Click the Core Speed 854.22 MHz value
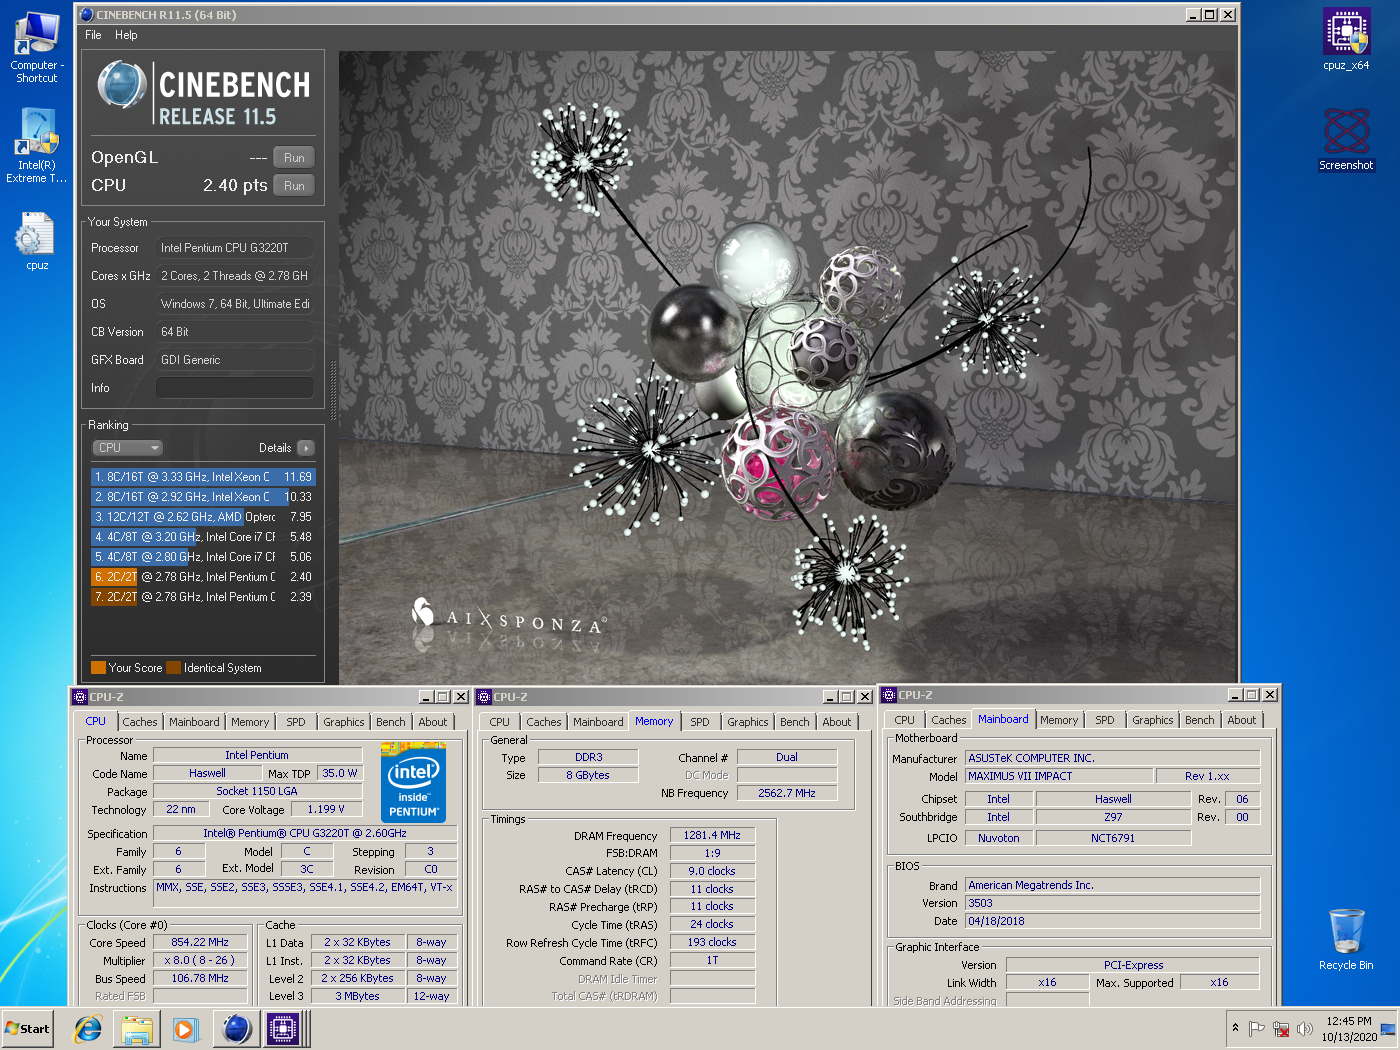The height and width of the screenshot is (1050, 1400). (200, 943)
